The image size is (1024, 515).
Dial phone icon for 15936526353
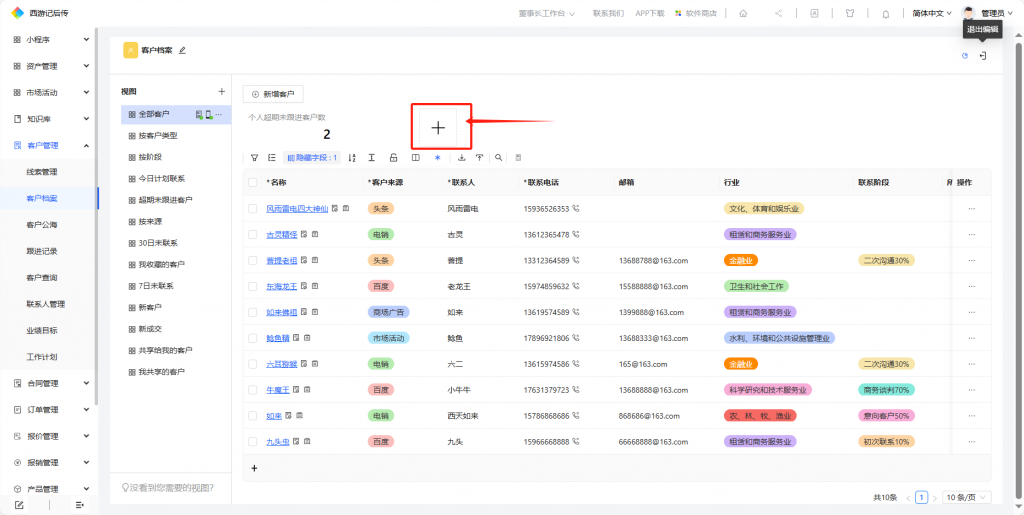pyautogui.click(x=576, y=208)
